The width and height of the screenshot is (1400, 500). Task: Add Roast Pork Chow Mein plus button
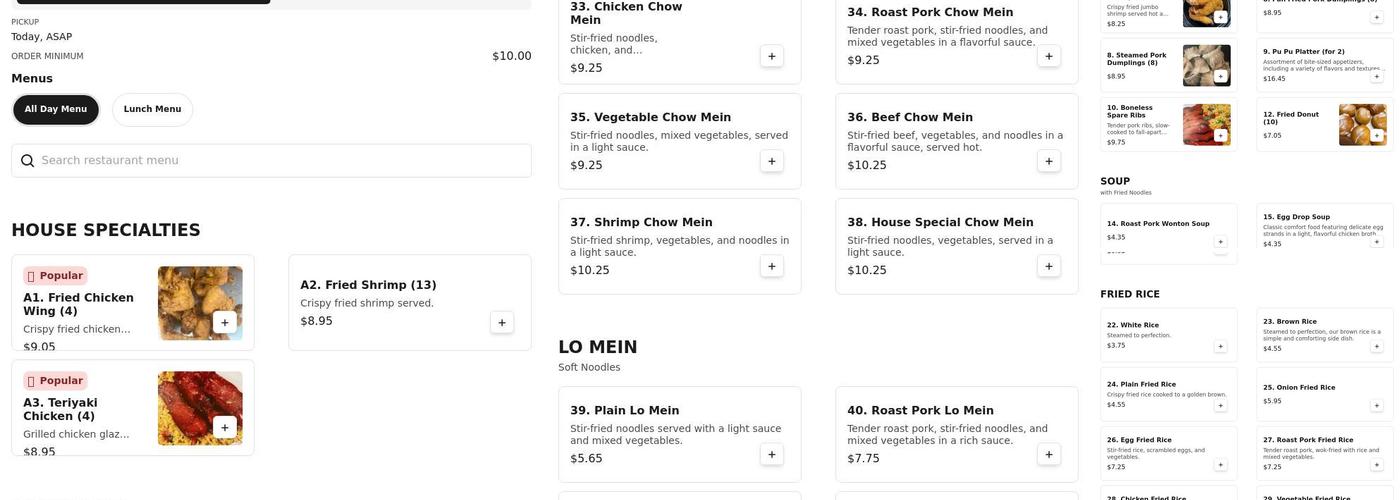(1048, 56)
